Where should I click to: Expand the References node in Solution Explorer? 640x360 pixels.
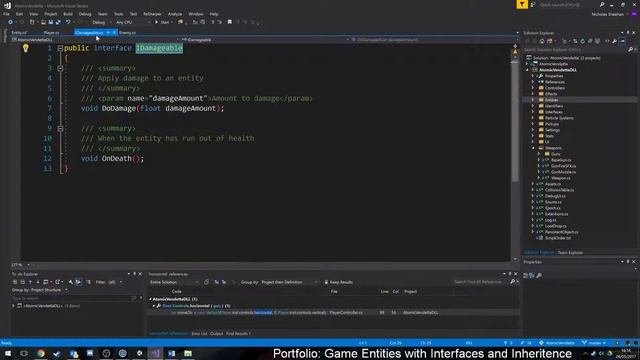(533, 82)
